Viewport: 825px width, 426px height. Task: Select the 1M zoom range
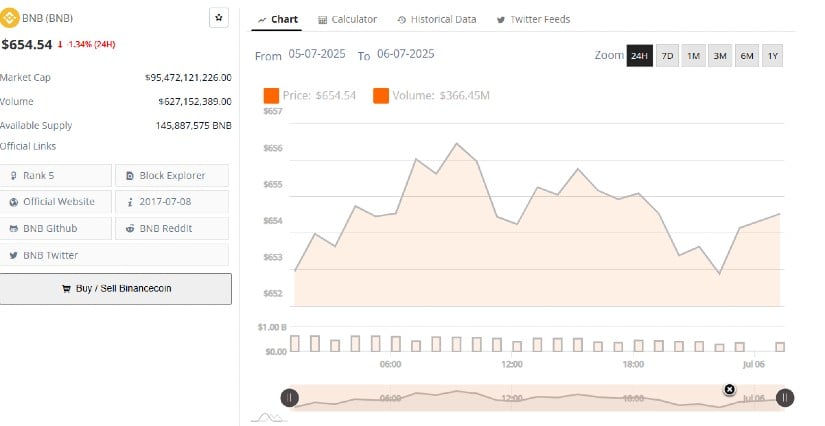click(x=693, y=56)
